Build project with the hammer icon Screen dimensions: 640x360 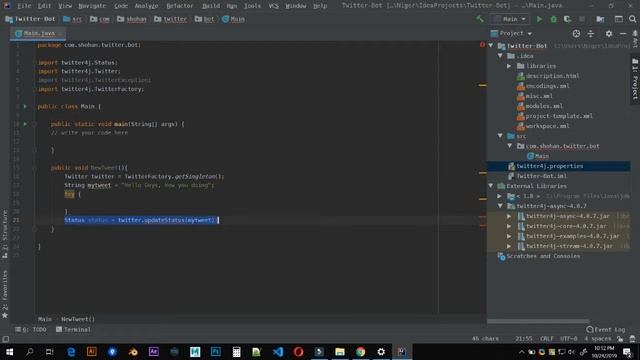(x=480, y=19)
